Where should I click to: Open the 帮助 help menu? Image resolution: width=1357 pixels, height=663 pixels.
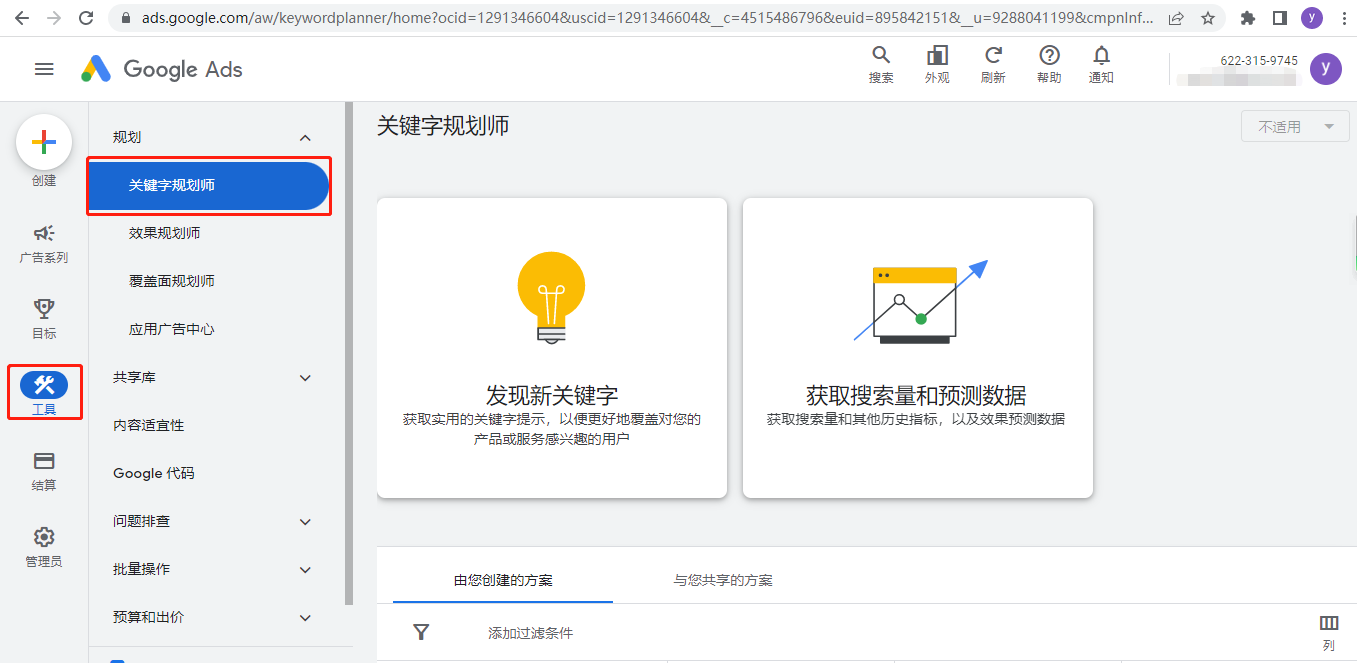pos(1049,64)
